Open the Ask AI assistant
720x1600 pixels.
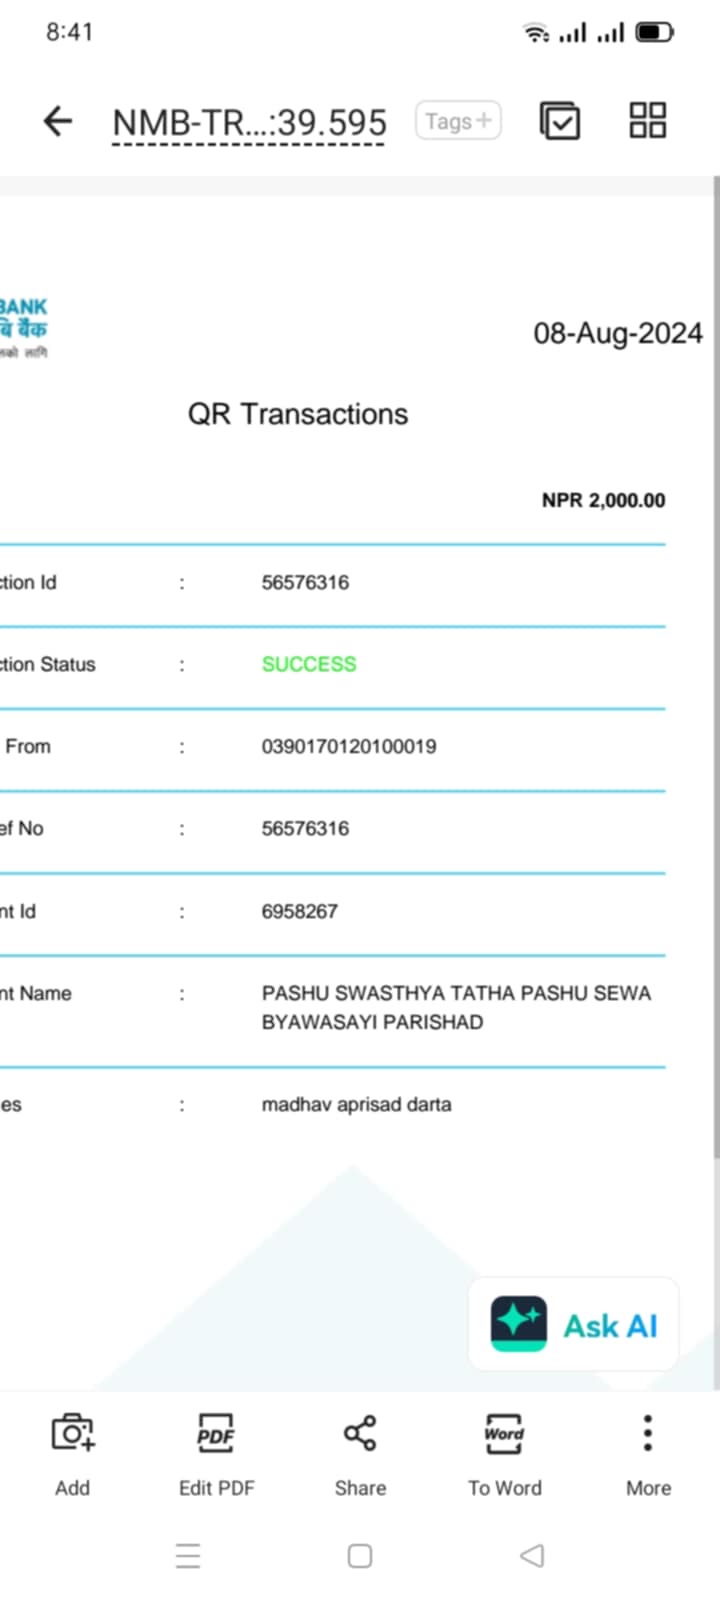point(574,1324)
